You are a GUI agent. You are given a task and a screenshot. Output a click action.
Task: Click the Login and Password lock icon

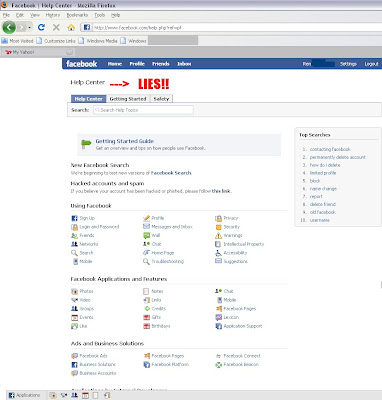click(x=74, y=227)
